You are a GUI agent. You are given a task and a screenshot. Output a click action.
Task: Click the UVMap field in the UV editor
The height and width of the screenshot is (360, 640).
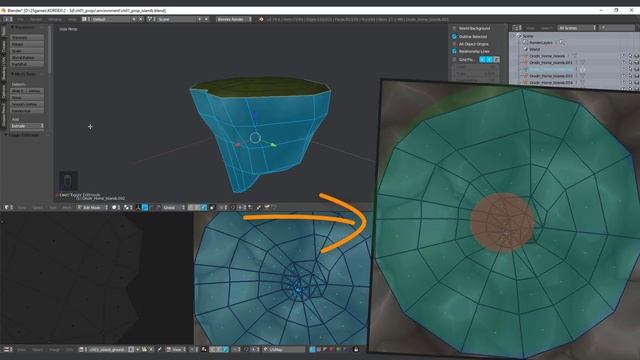tap(284, 349)
